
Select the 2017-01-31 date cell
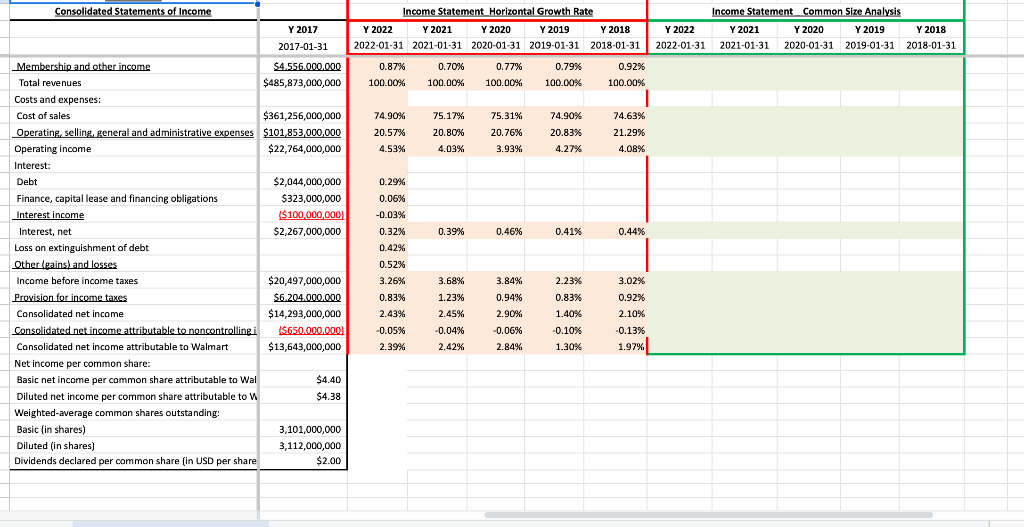[x=304, y=46]
